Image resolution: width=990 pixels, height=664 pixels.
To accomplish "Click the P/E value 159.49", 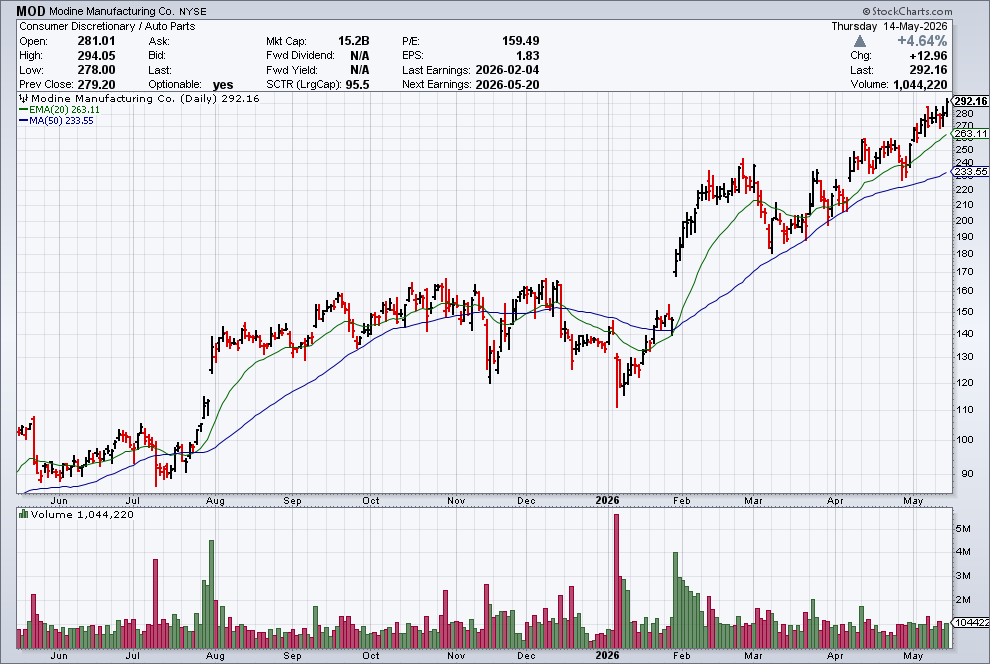I will pyautogui.click(x=521, y=41).
